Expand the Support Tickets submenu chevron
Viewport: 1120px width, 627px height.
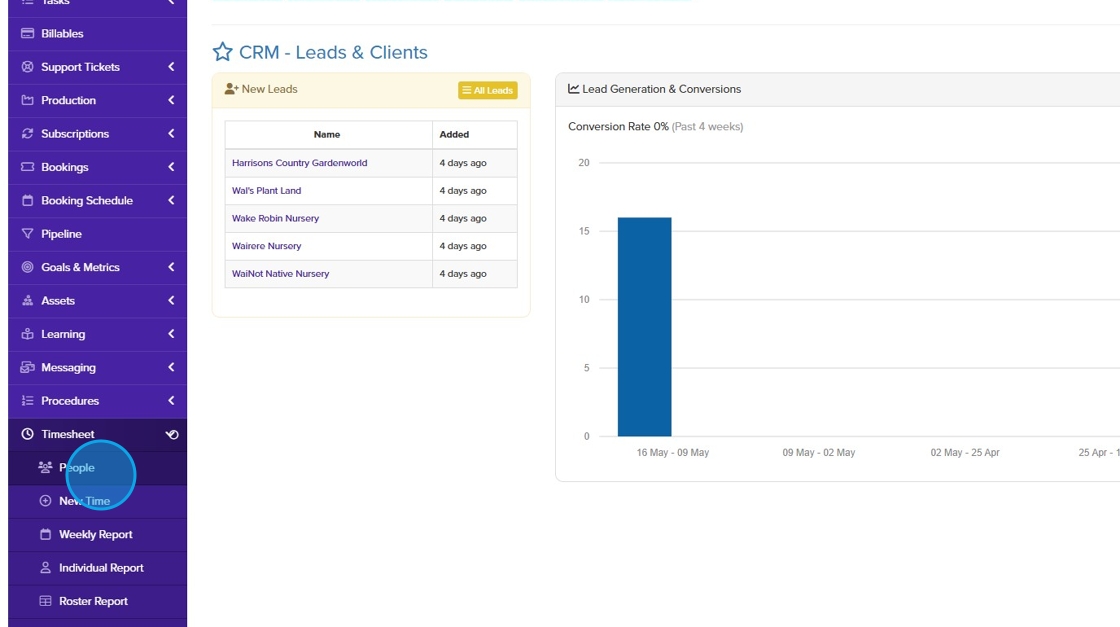(x=171, y=66)
